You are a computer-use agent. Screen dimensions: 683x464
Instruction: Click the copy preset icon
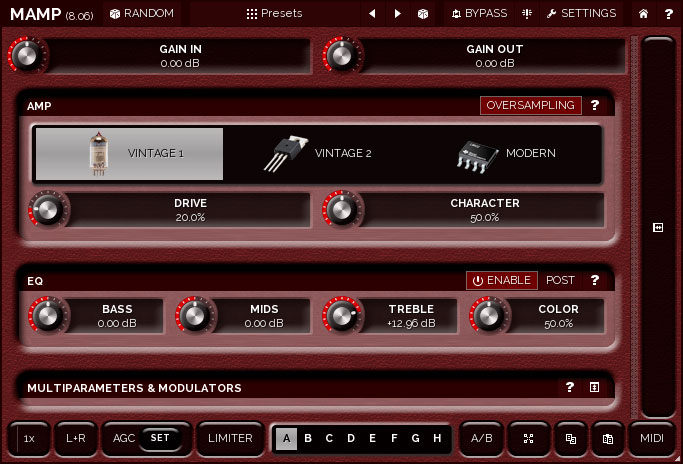click(571, 438)
